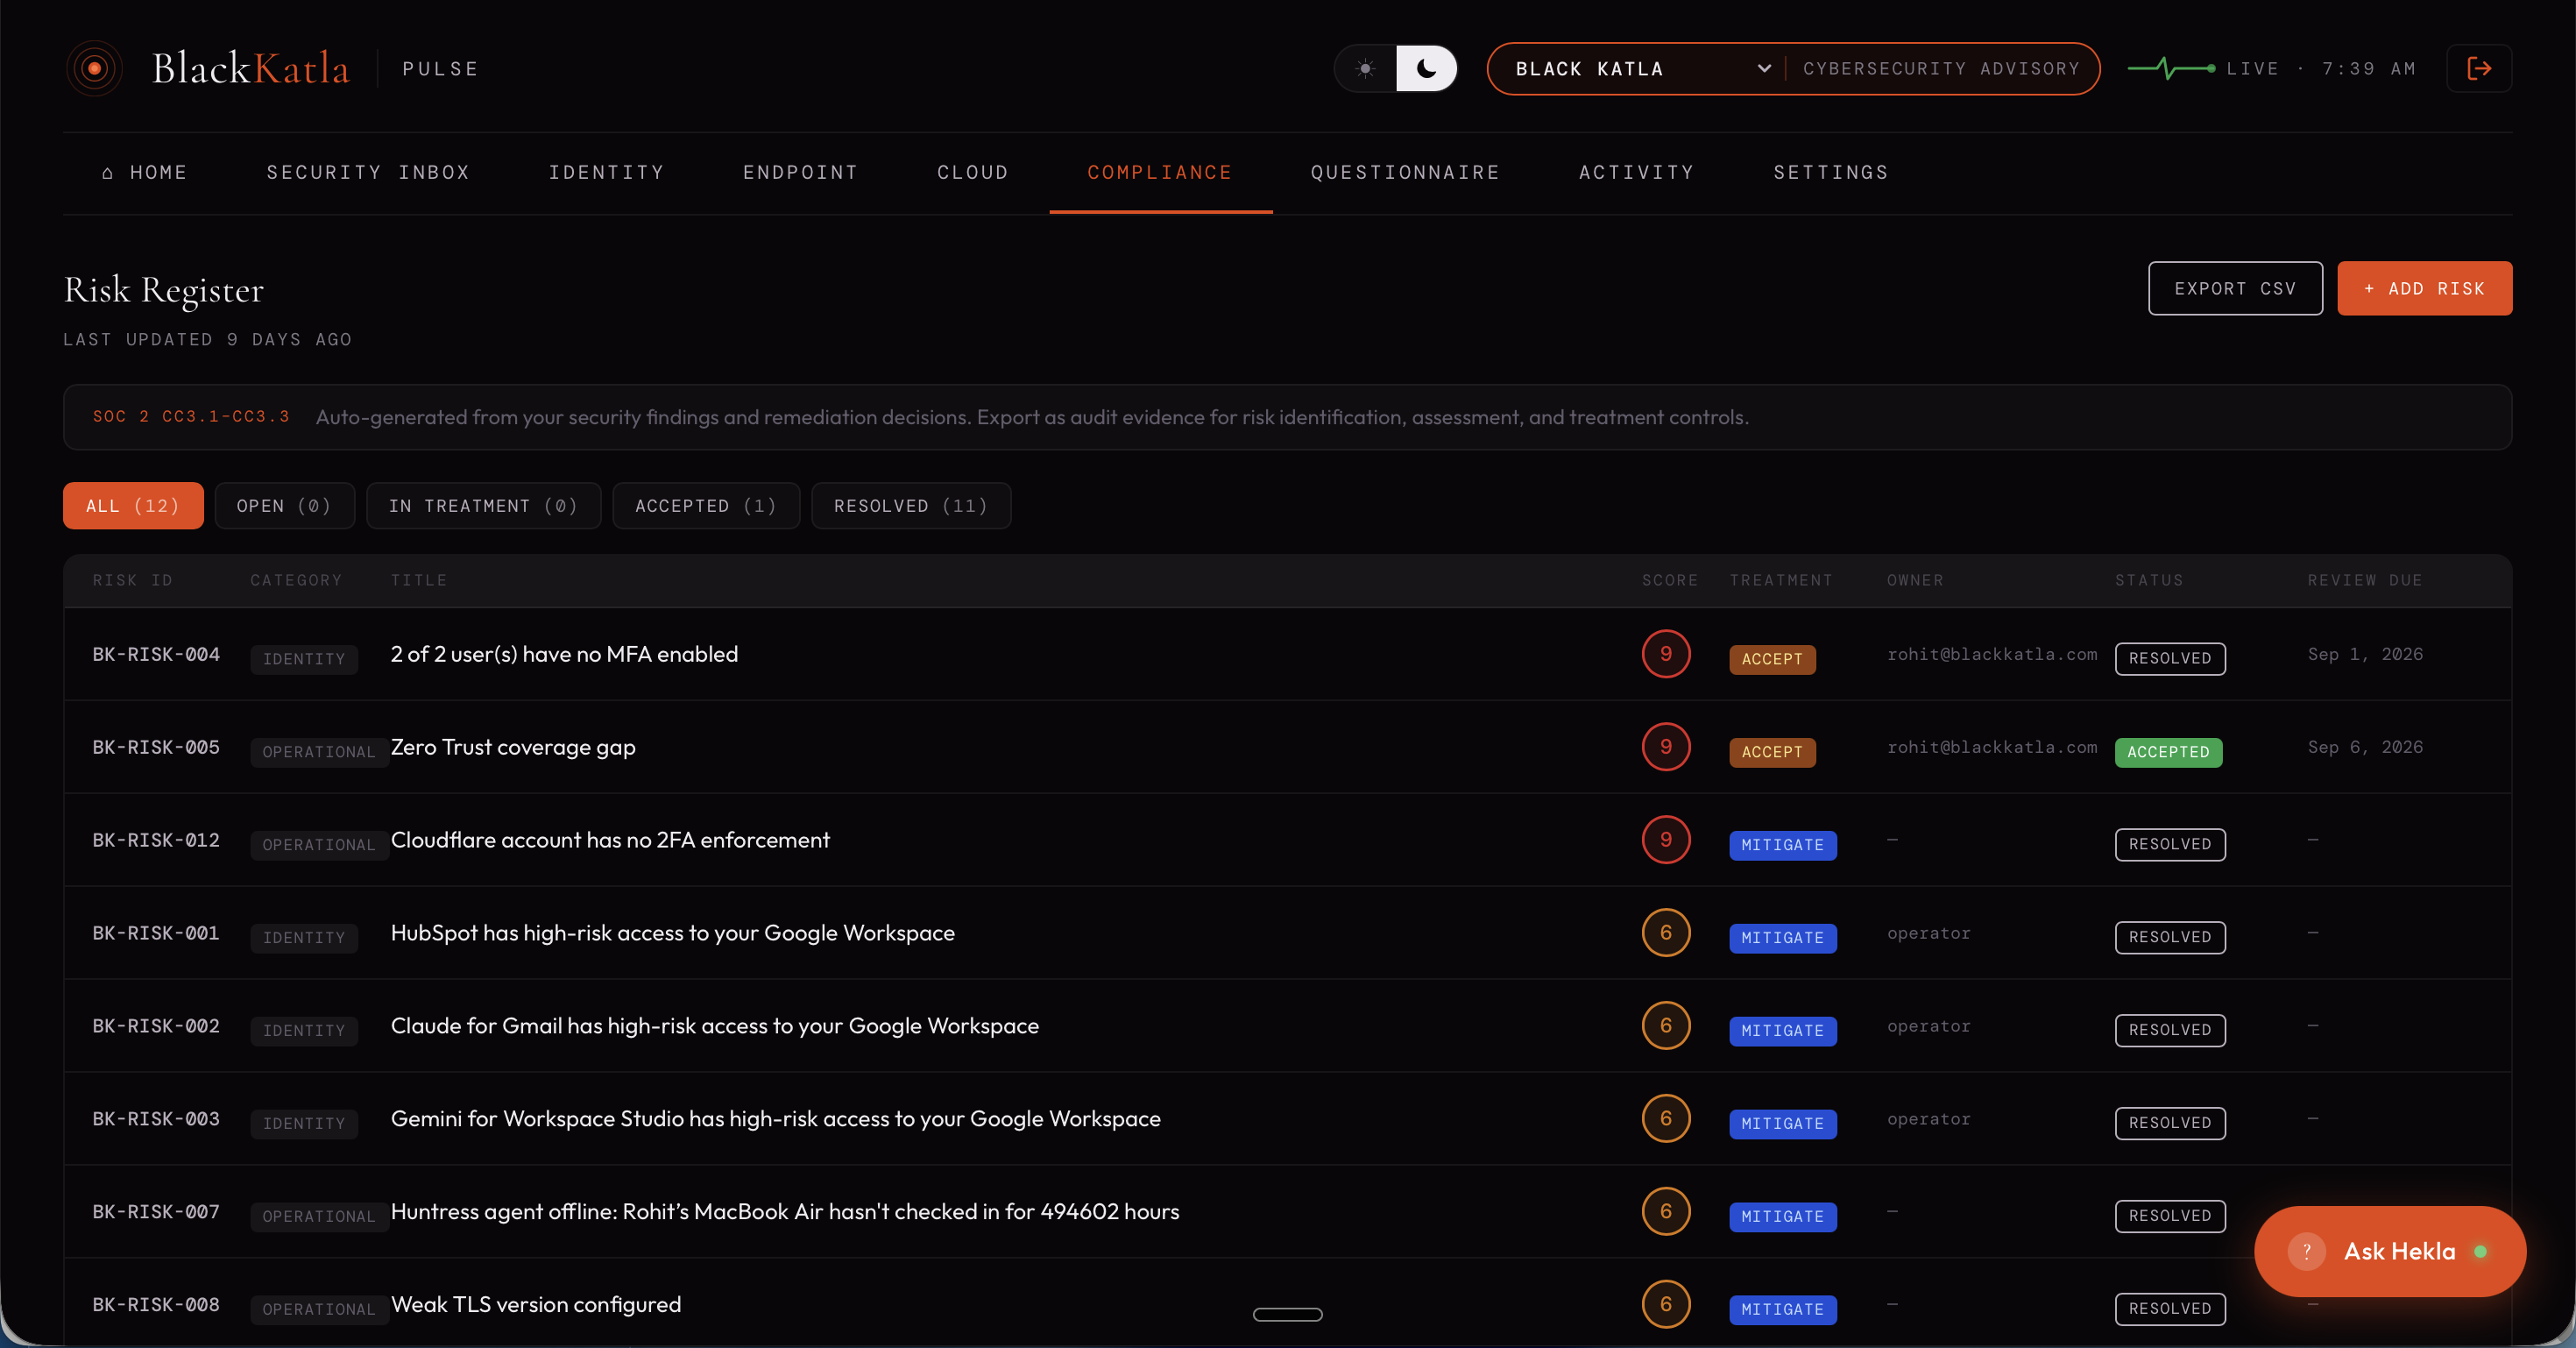Viewport: 2576px width, 1348px height.
Task: Switch to dark mode moon icon
Action: [x=1426, y=68]
